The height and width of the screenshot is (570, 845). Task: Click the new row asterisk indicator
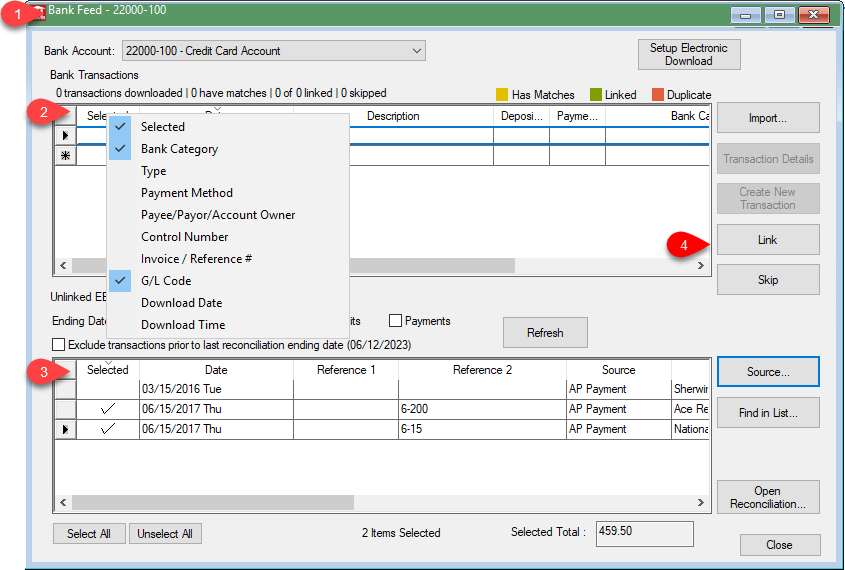pos(65,155)
